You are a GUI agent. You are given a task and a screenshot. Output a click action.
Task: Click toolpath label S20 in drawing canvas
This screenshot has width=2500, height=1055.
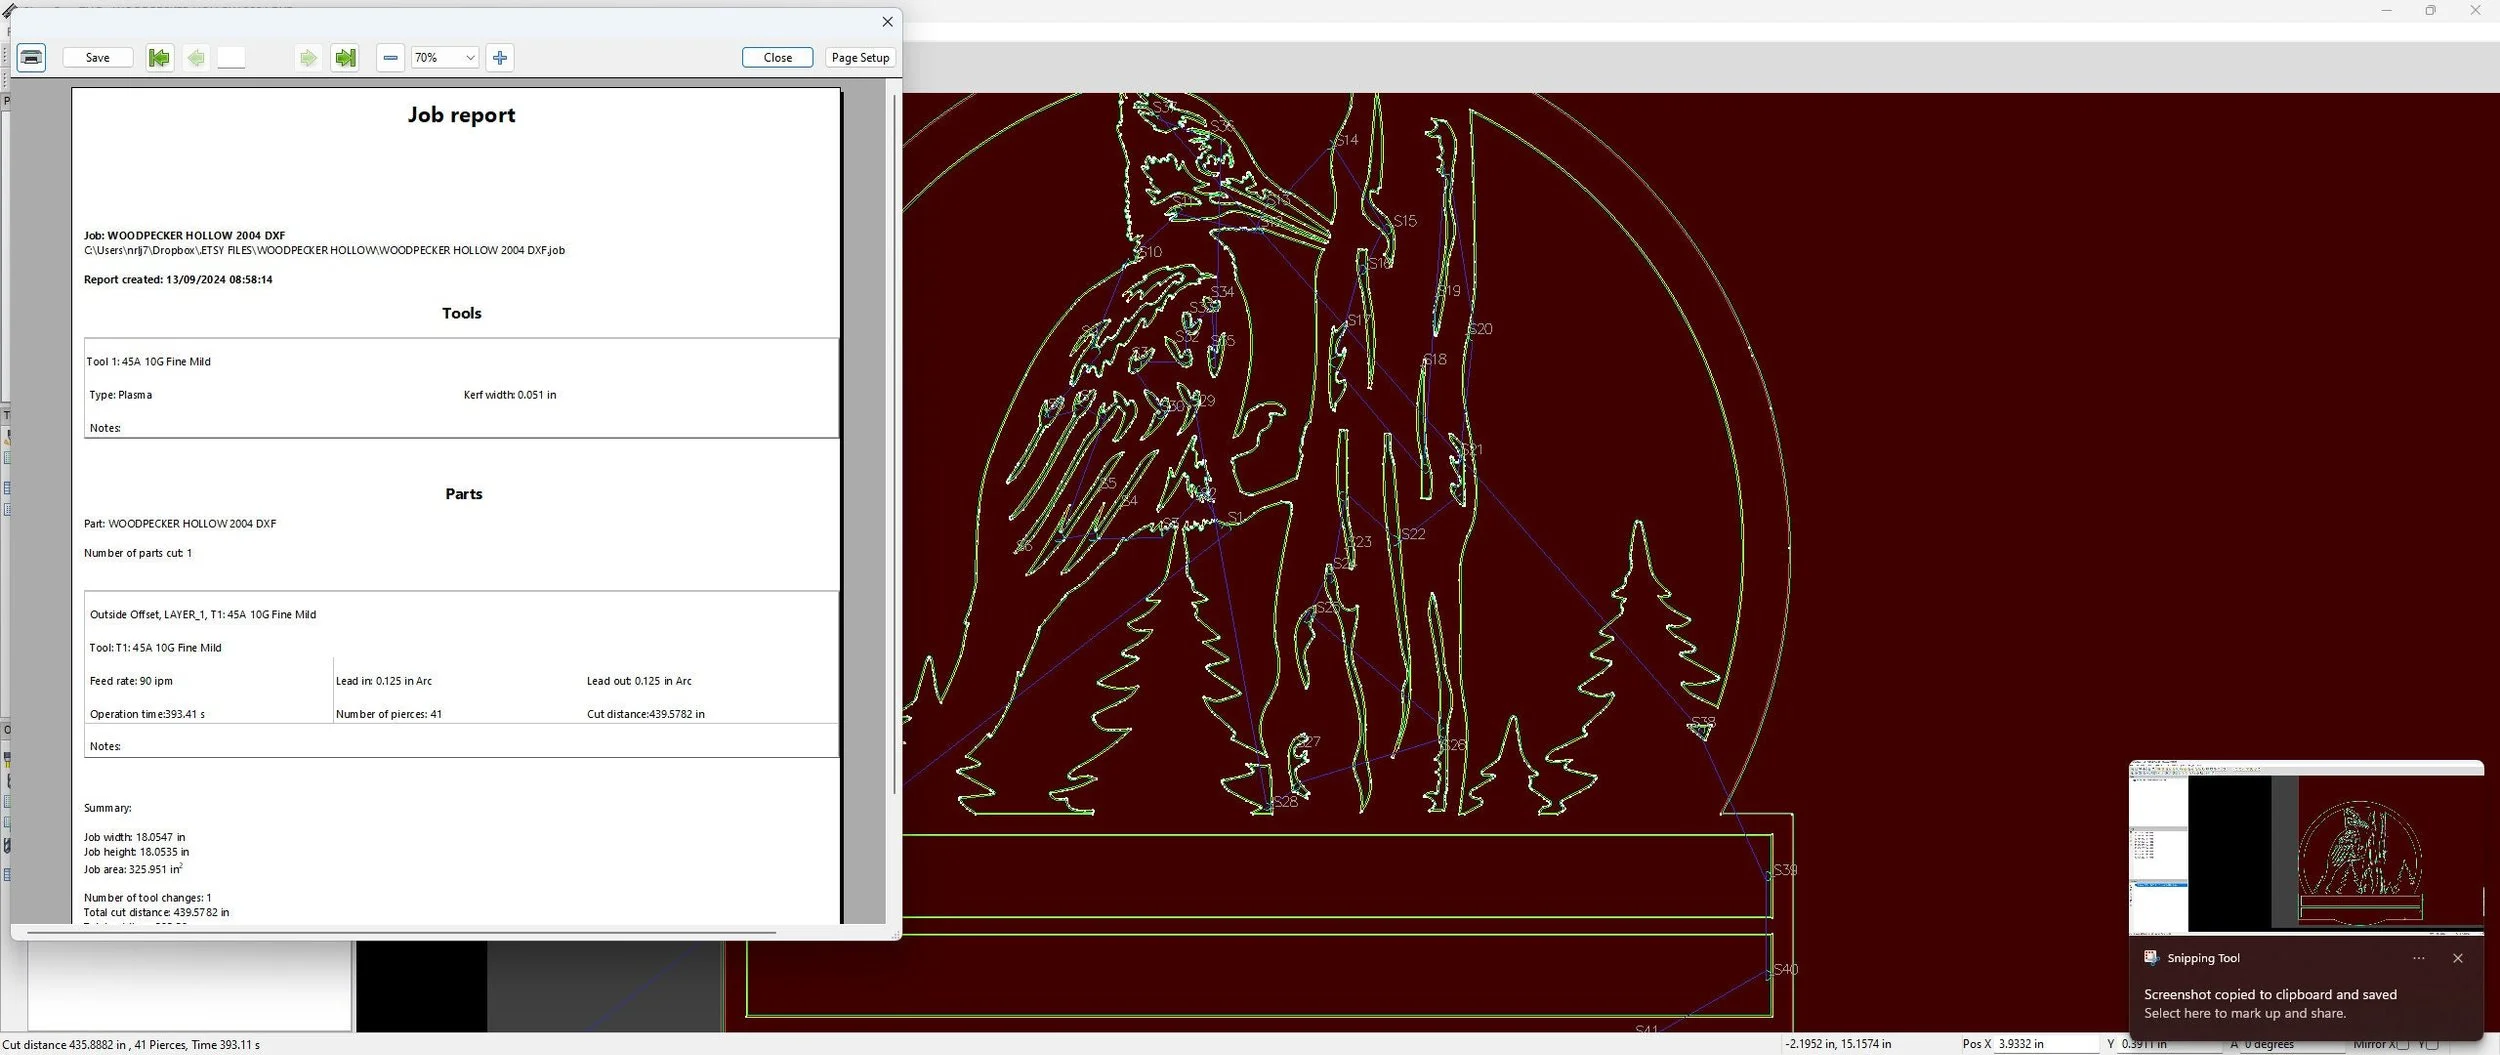(x=1480, y=329)
